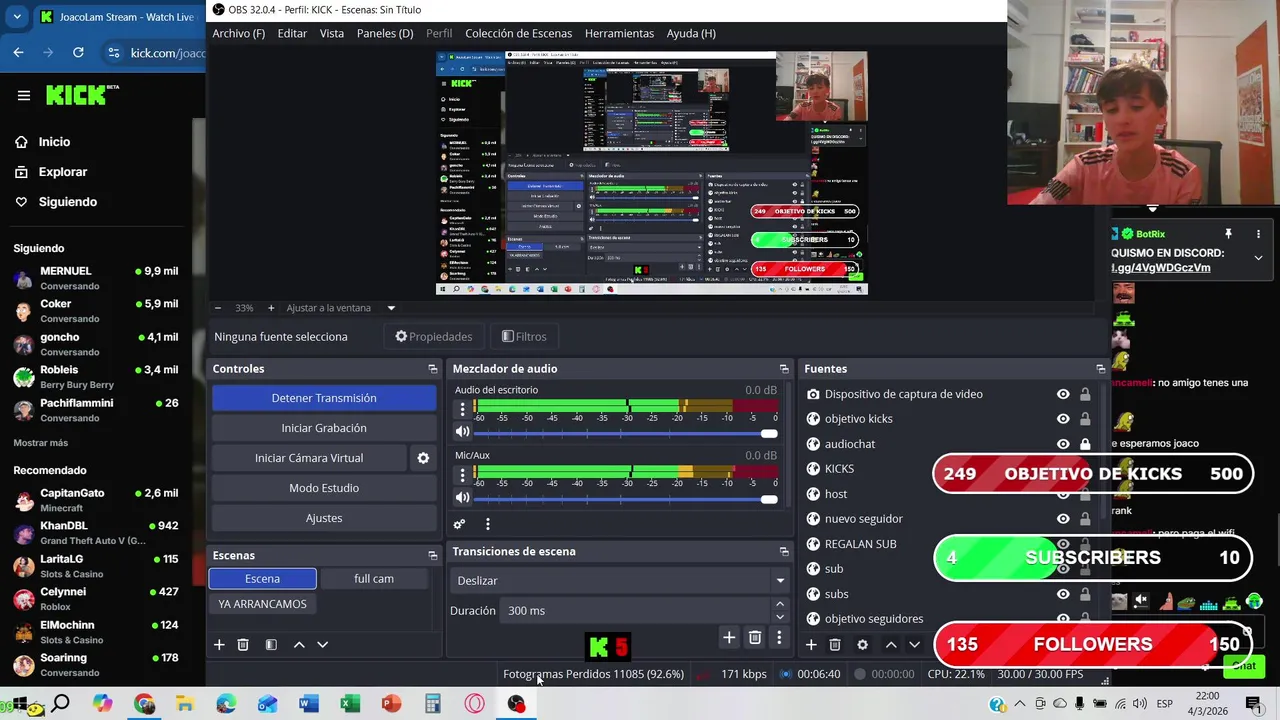
Task: Open Deslizar transition dropdown
Action: pos(620,580)
